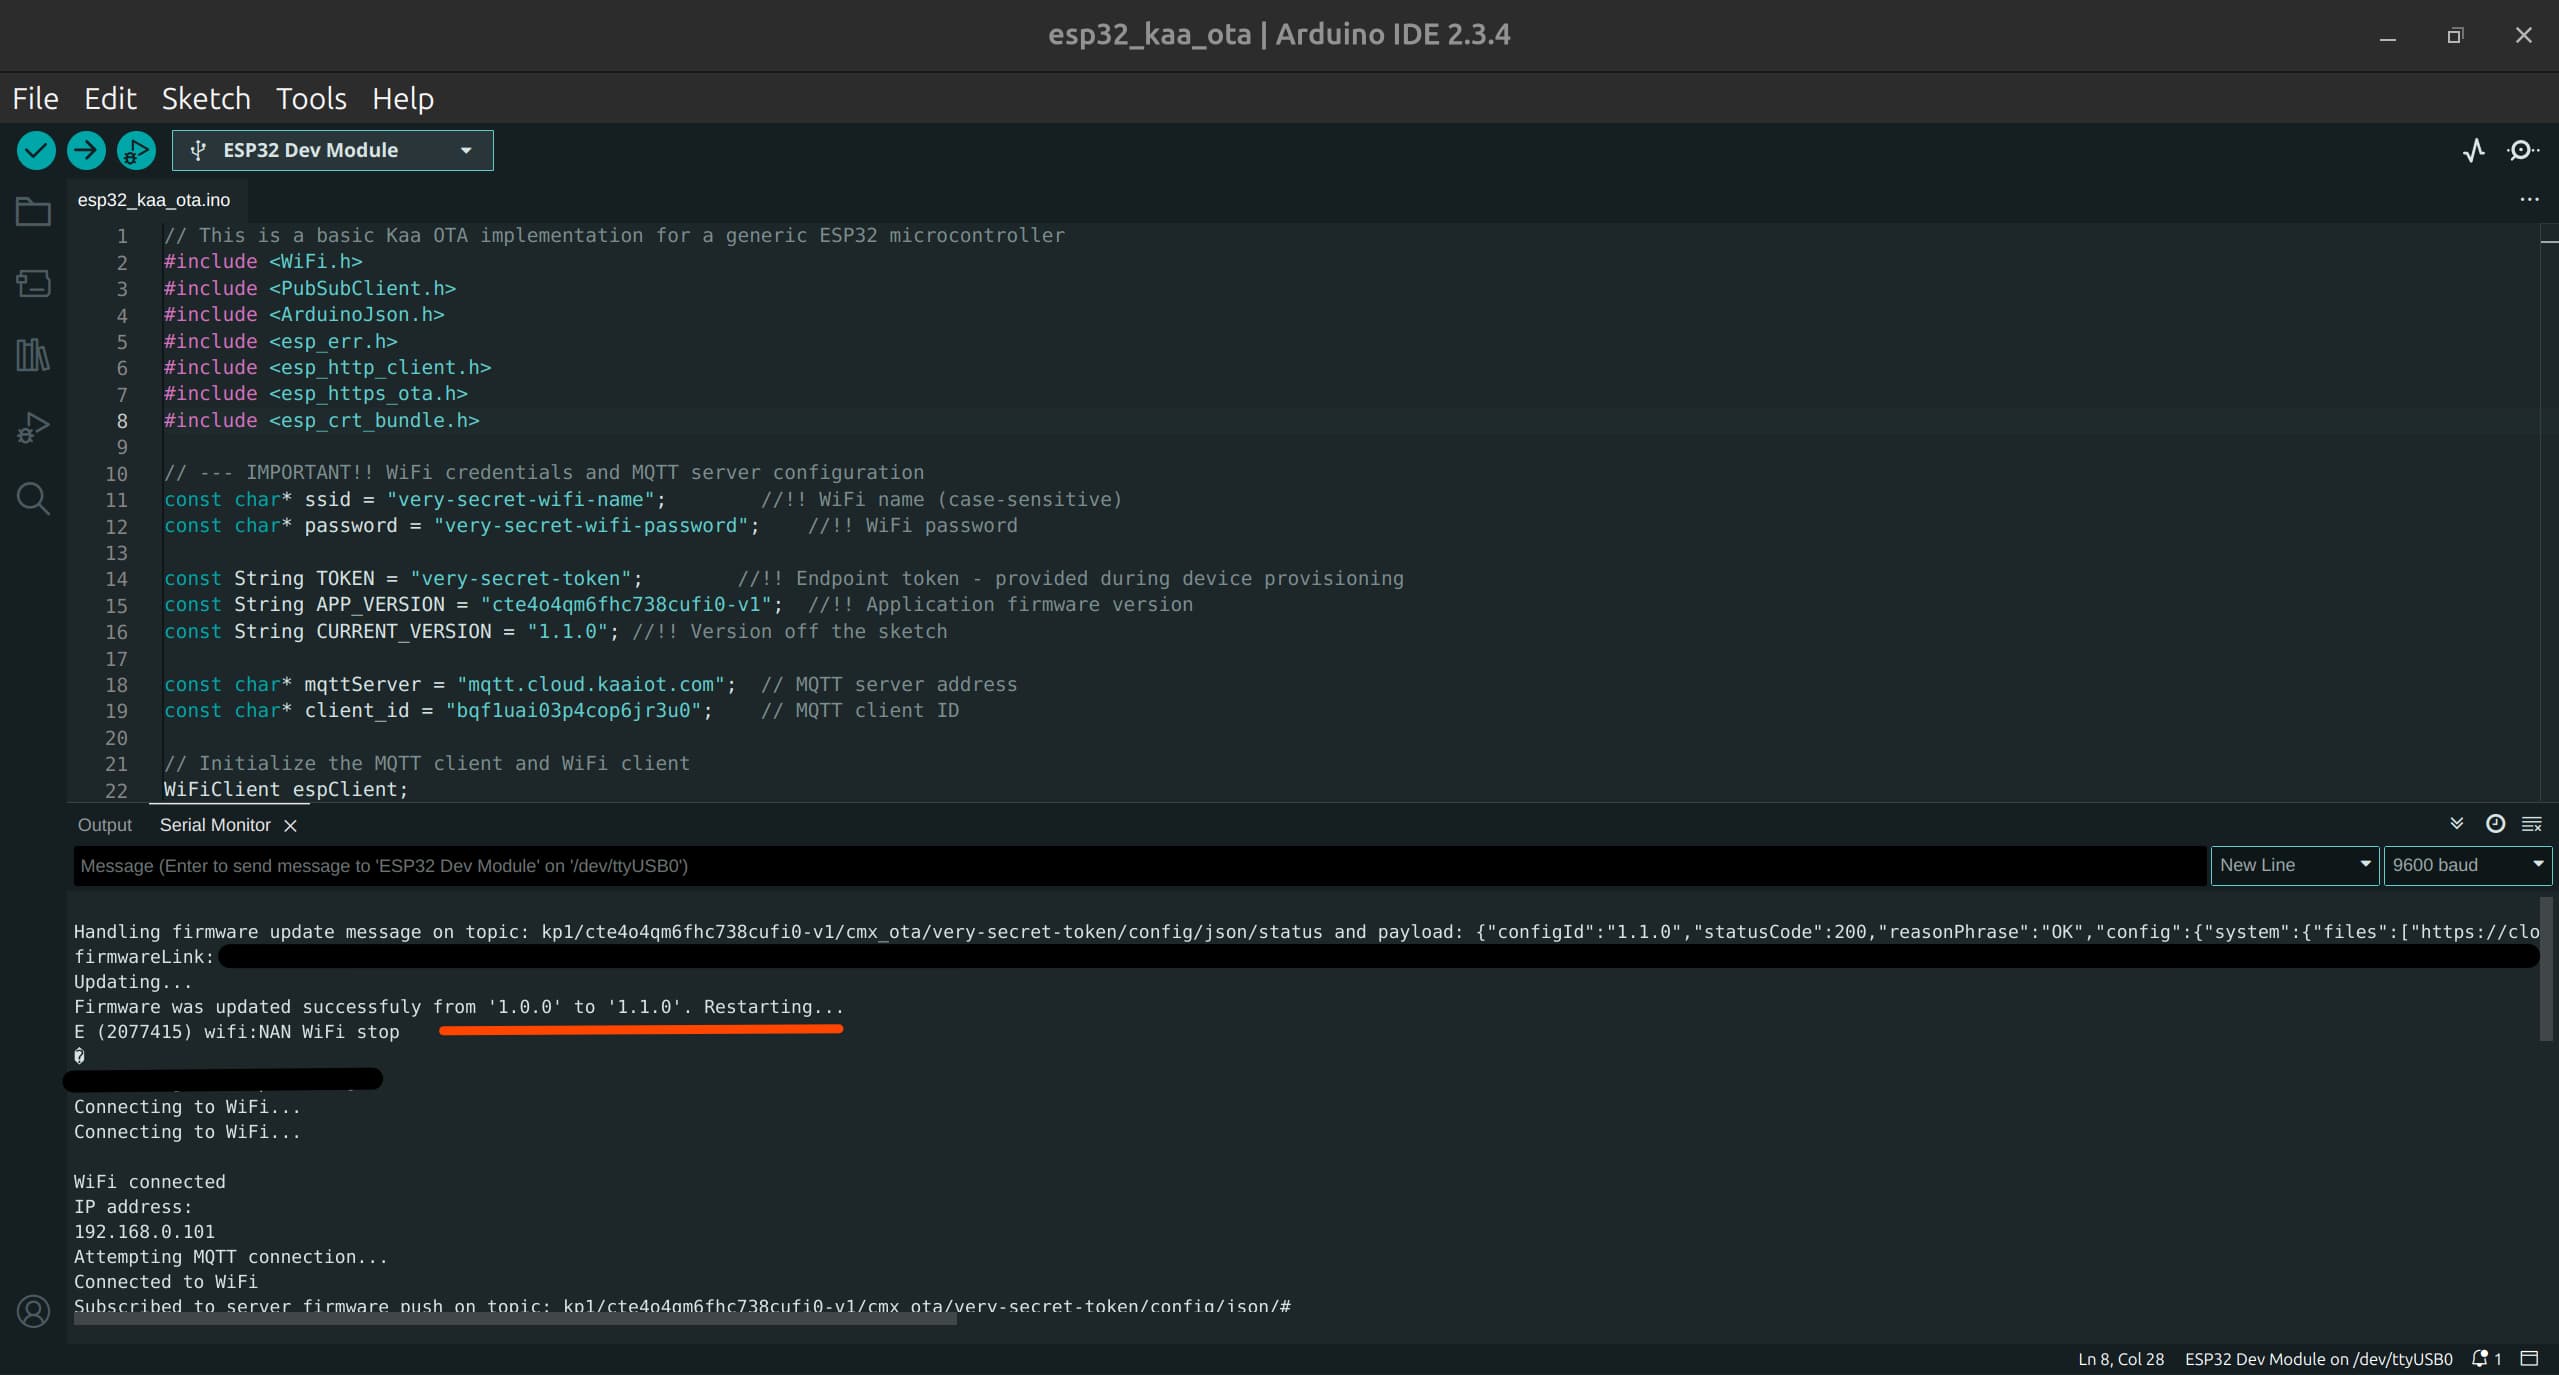Click the Ln 8, Col 28 status entry
Viewport: 2559px width, 1375px height.
click(x=2121, y=1360)
